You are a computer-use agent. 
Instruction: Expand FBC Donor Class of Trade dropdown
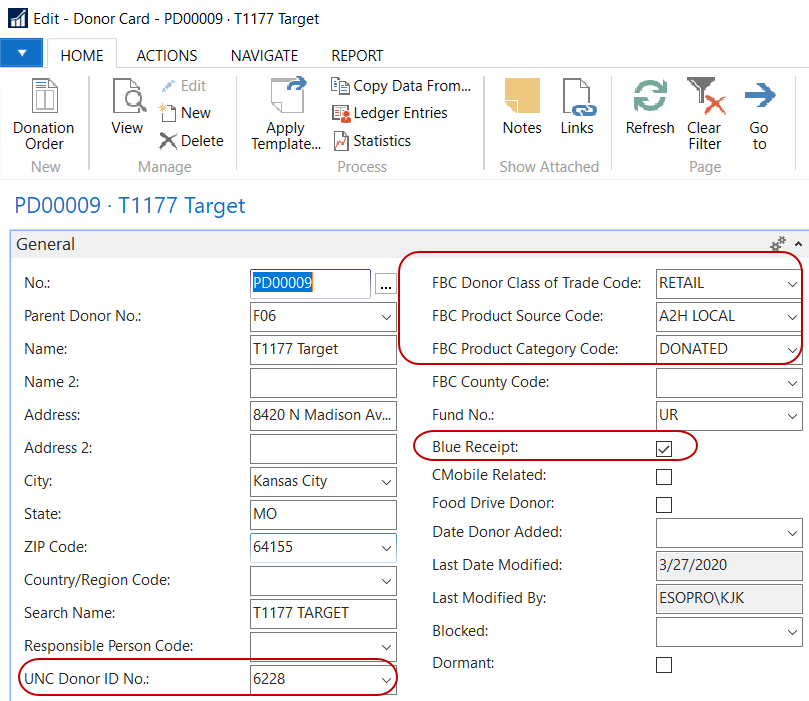(x=792, y=284)
